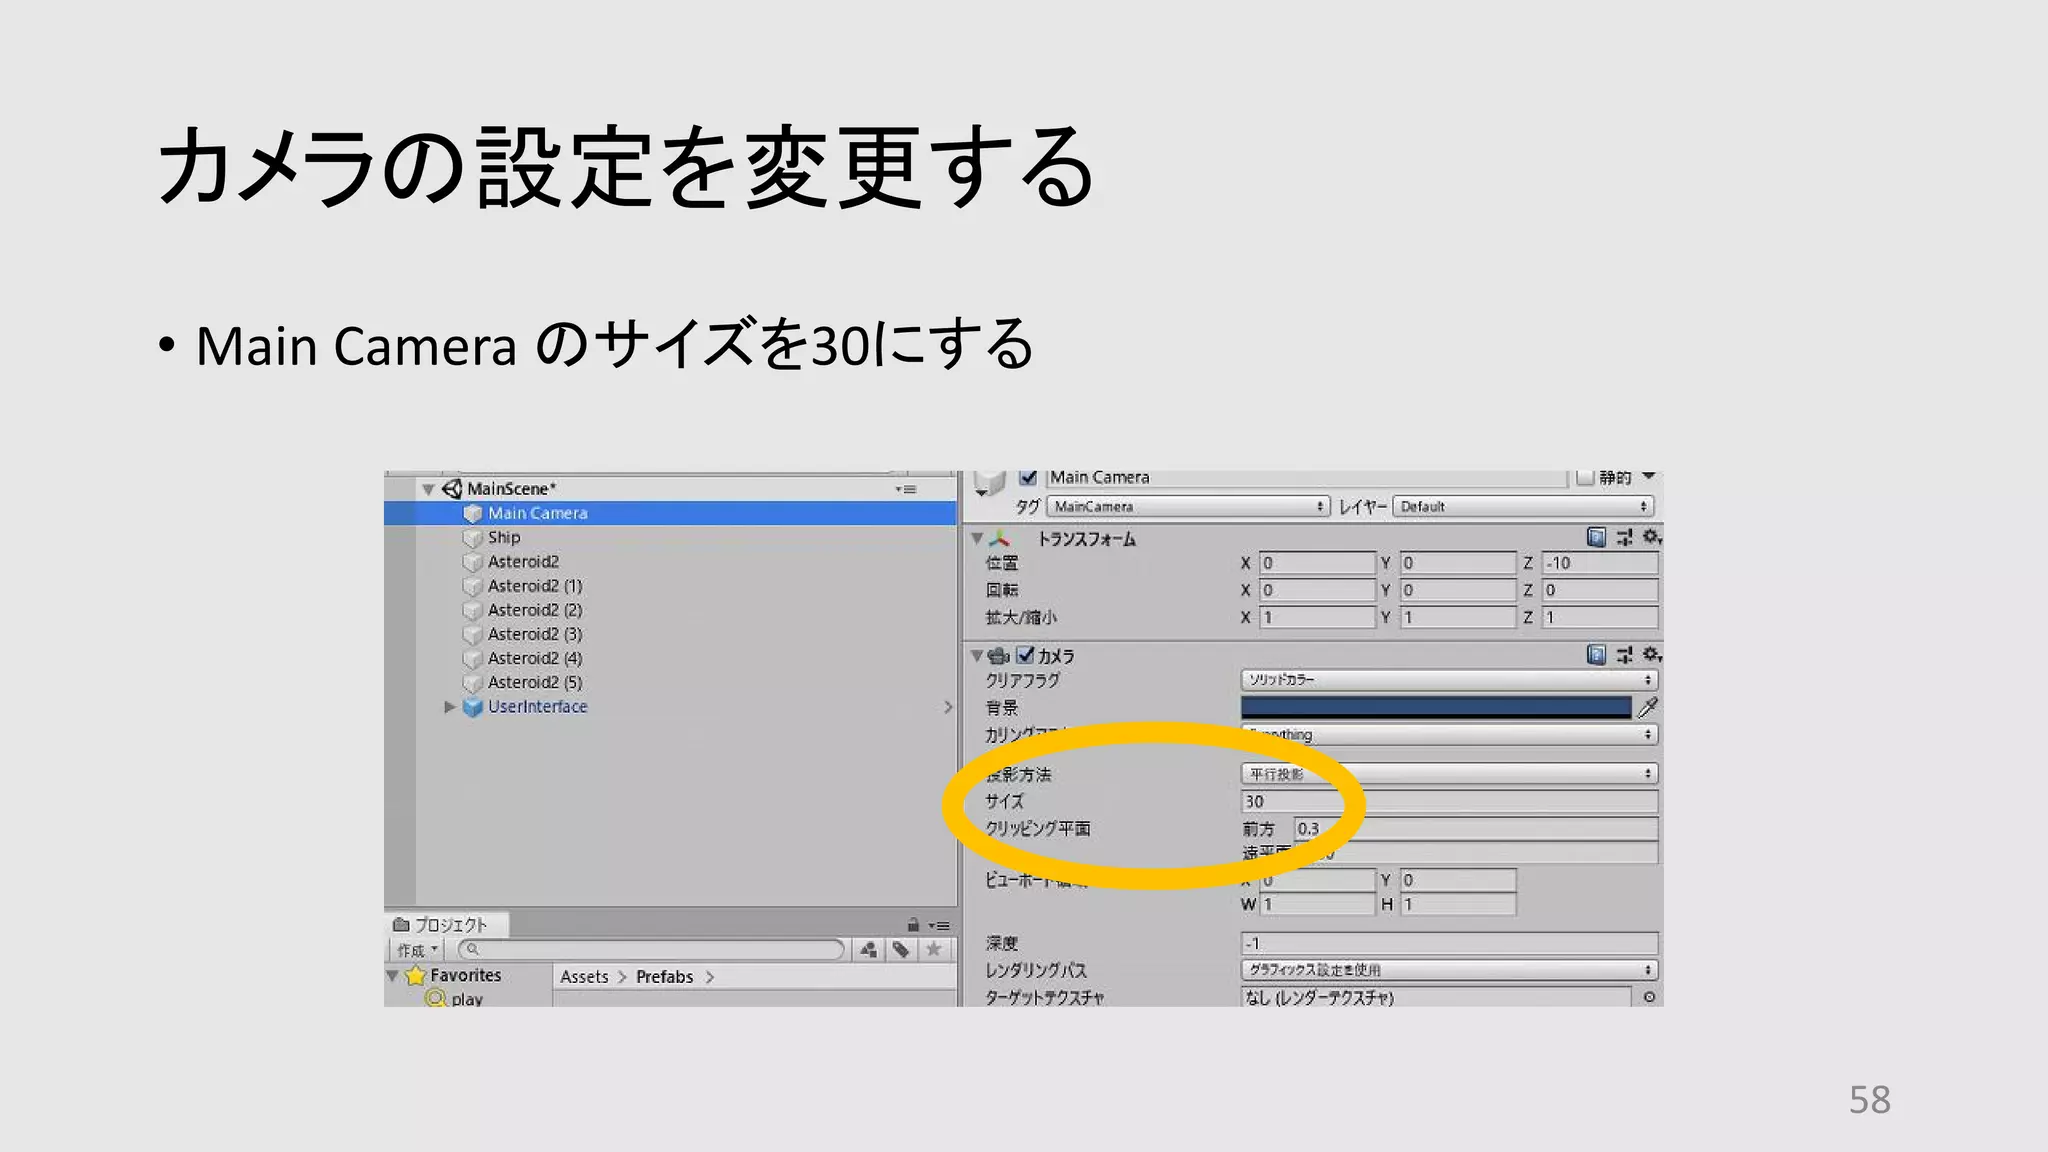
Task: Open the 投影方法 projection dropdown
Action: click(1449, 774)
